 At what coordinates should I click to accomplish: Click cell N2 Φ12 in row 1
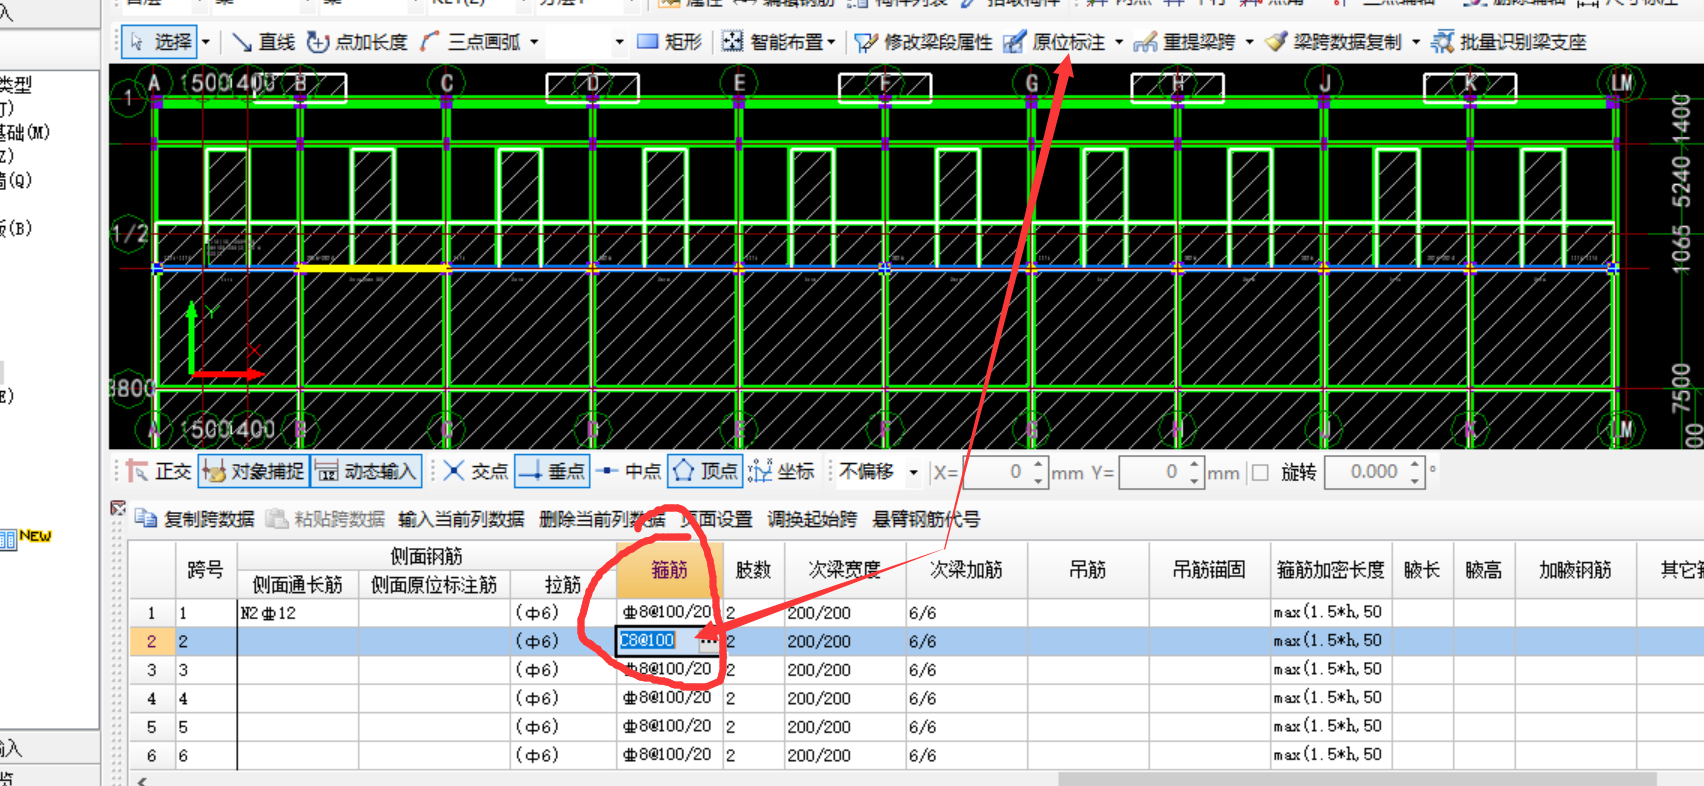pos(298,613)
